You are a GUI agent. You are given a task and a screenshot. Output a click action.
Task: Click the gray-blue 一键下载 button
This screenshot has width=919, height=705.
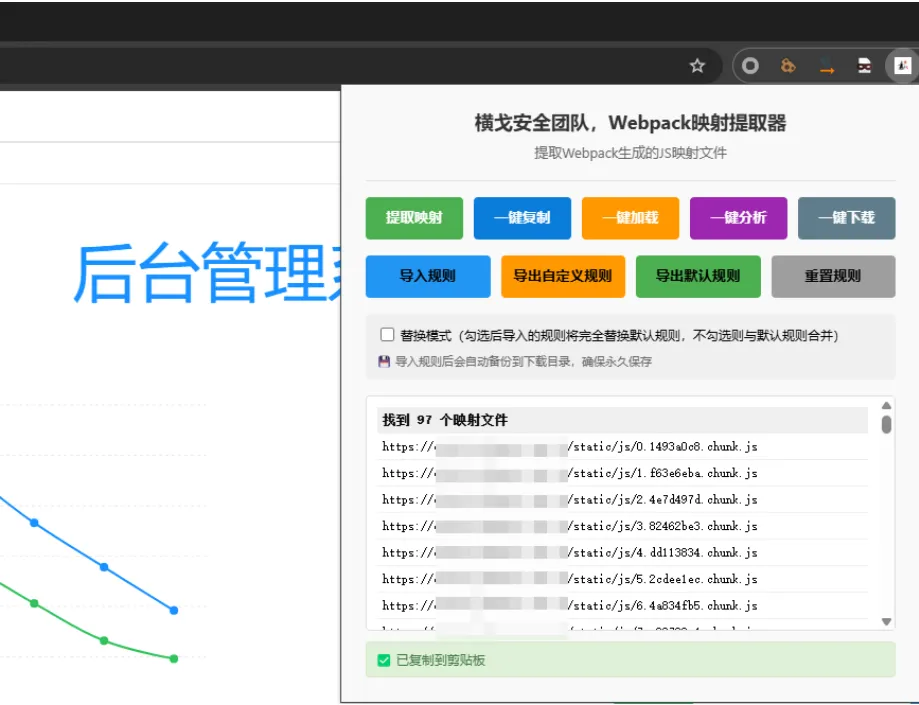pyautogui.click(x=846, y=218)
